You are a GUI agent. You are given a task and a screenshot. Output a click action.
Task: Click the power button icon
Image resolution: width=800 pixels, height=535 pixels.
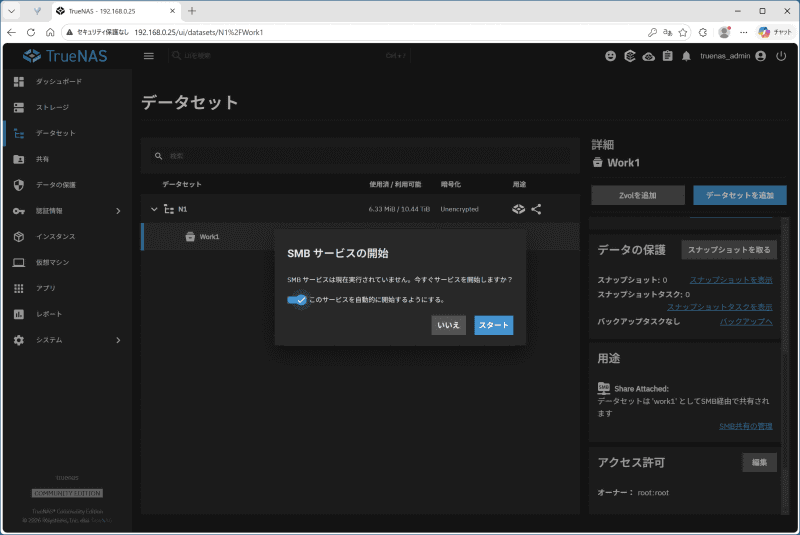781,56
